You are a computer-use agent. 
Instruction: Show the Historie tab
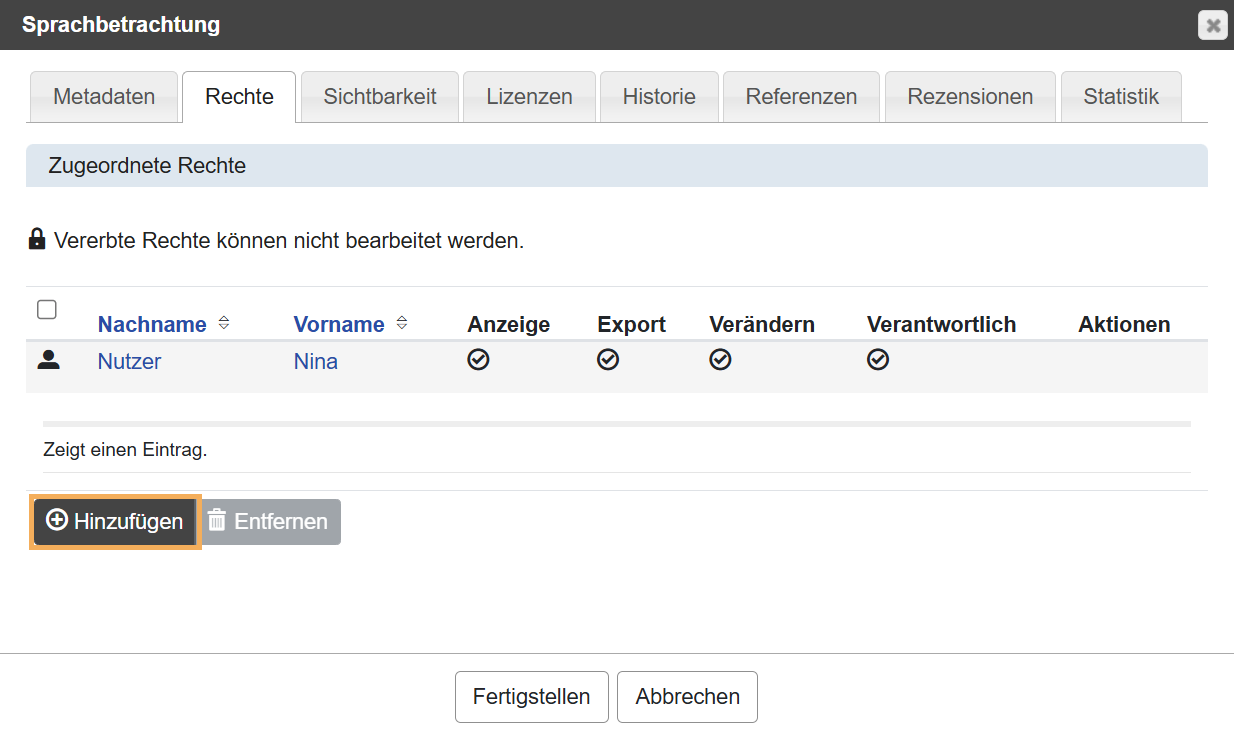pyautogui.click(x=659, y=97)
